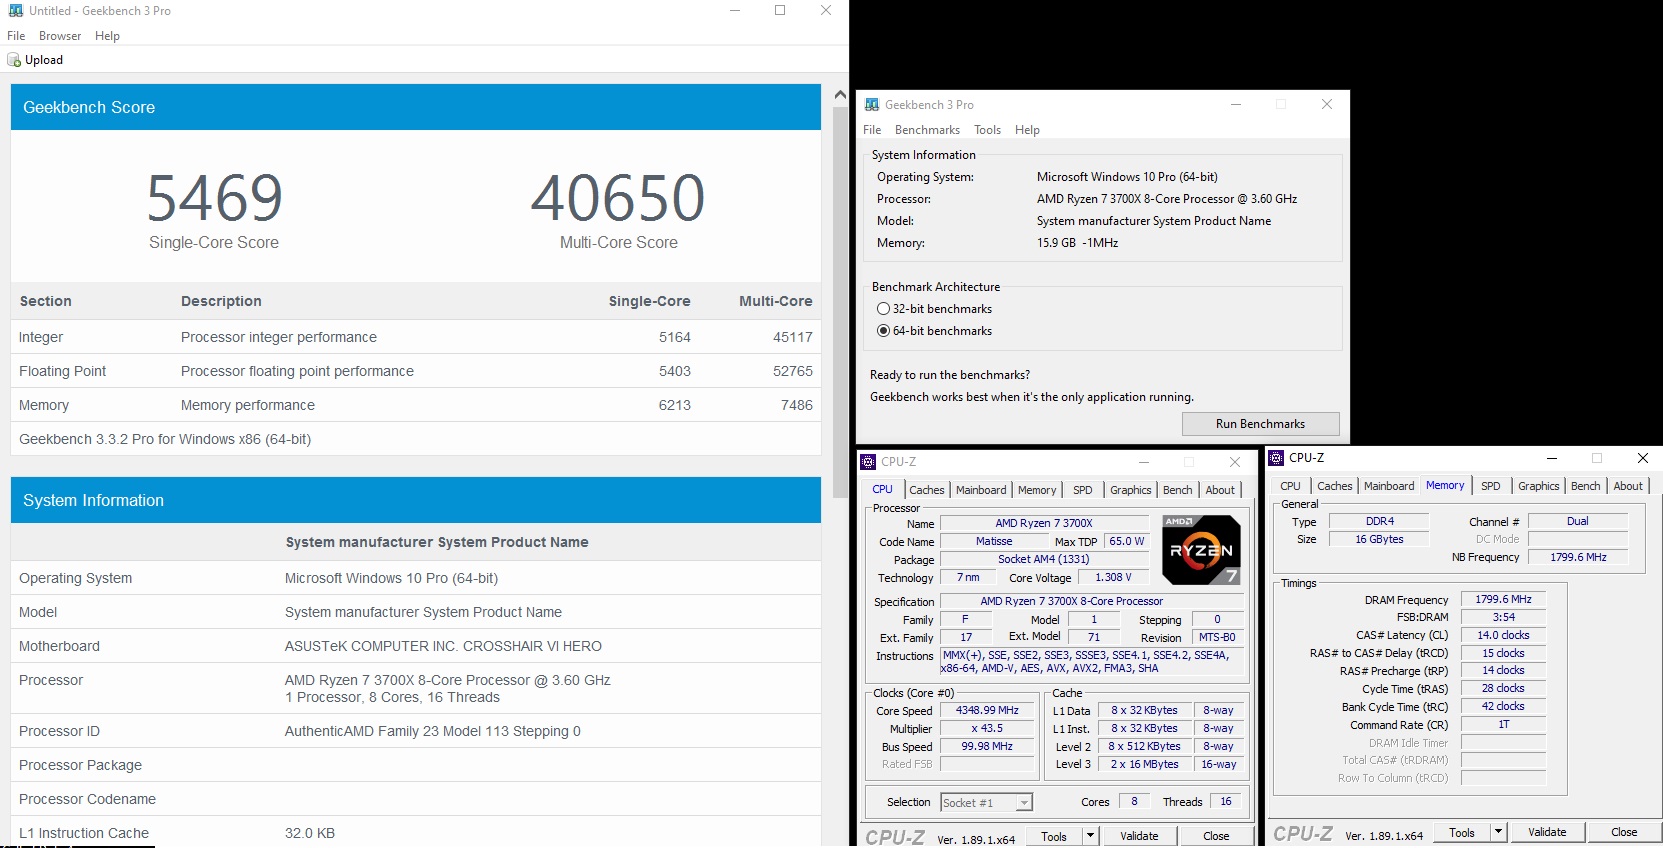Click Upload in Geekbench results toolbar
Image resolution: width=1663 pixels, height=848 pixels.
35,60
